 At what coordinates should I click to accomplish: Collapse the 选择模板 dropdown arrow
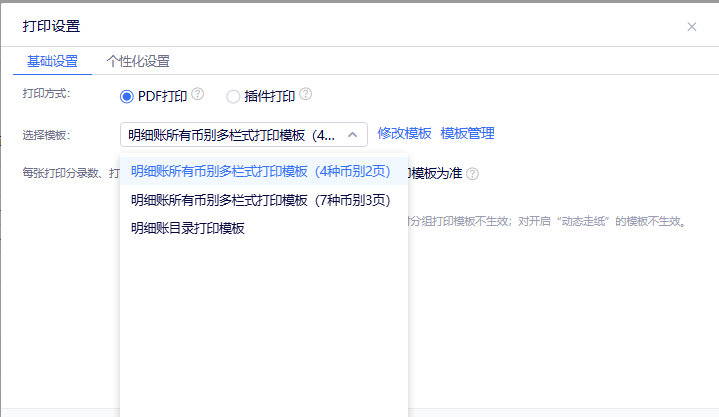pyautogui.click(x=352, y=135)
